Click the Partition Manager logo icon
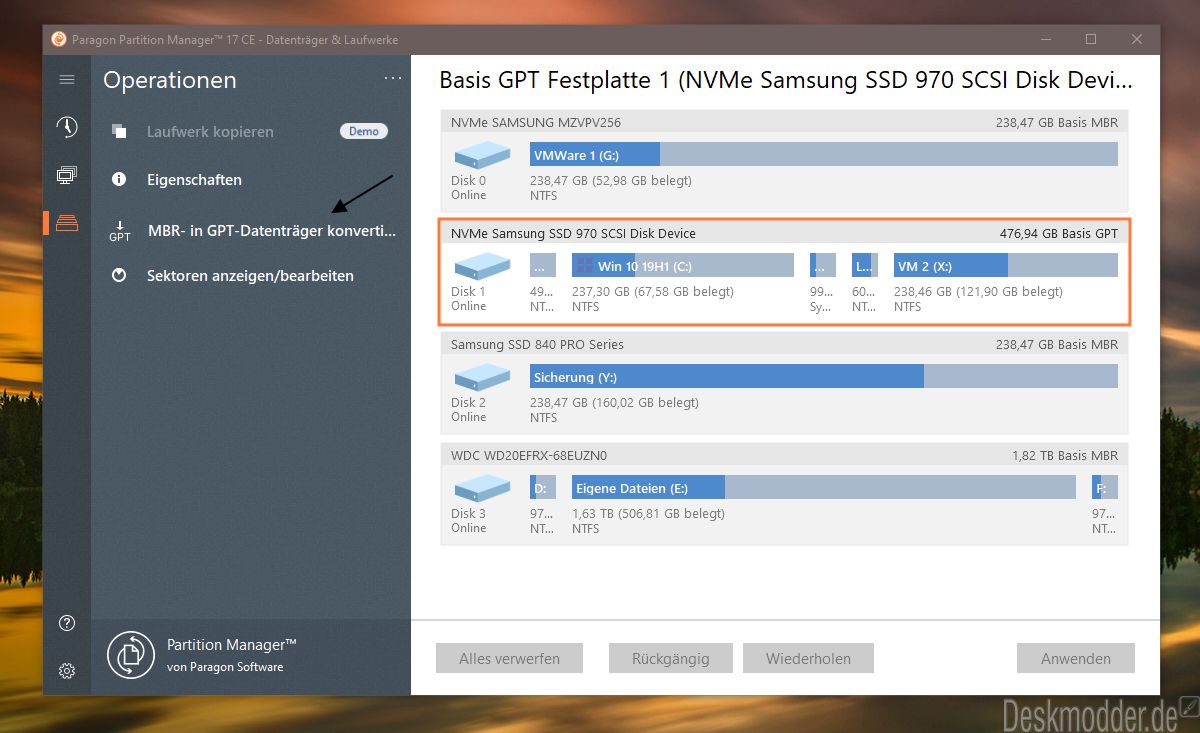Viewport: 1200px width, 733px height. (131, 655)
